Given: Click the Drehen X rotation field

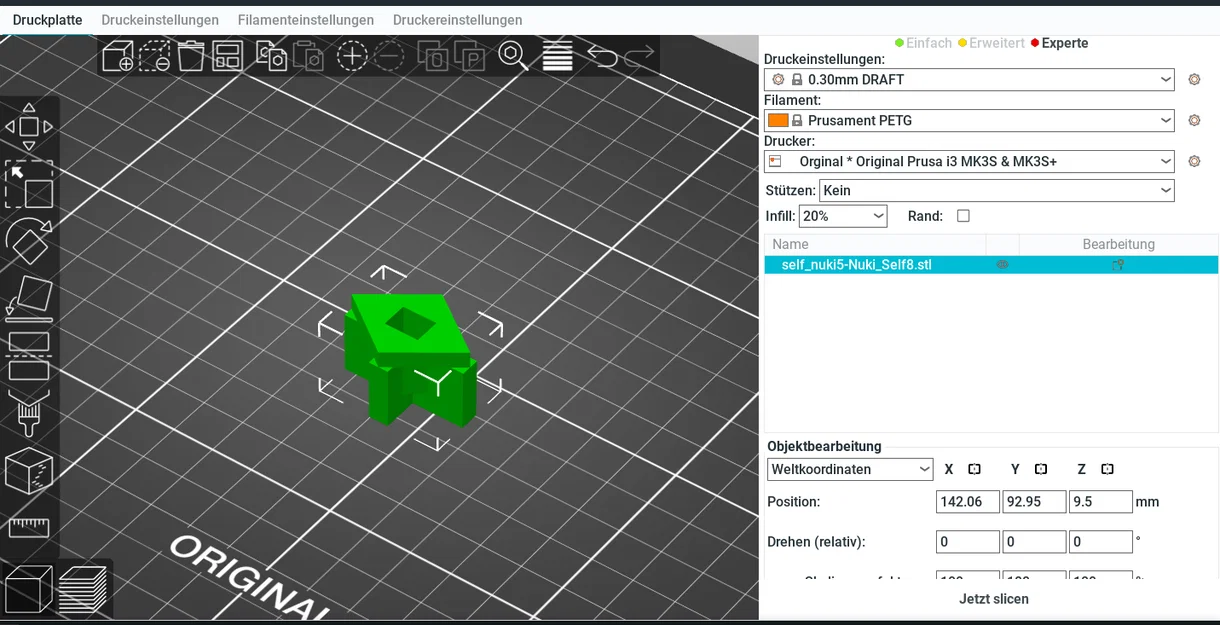Looking at the screenshot, I should (968, 542).
